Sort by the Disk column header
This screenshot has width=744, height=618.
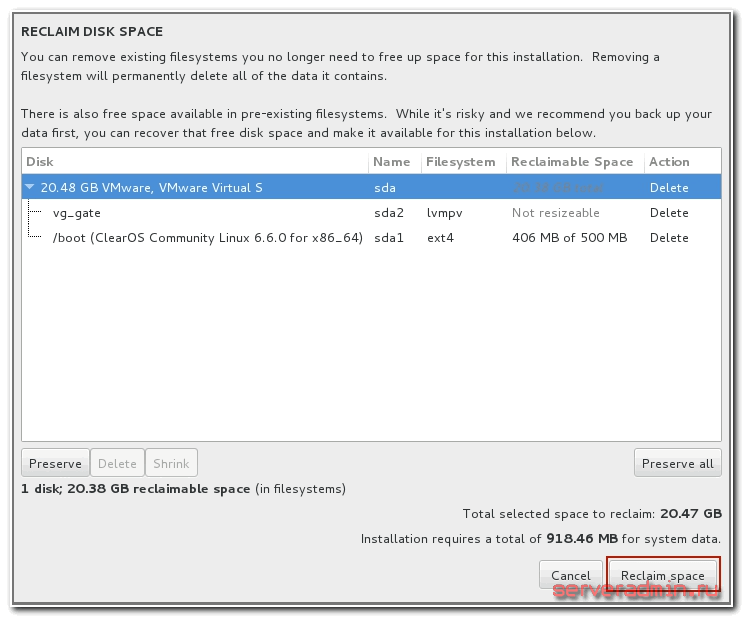click(x=40, y=162)
